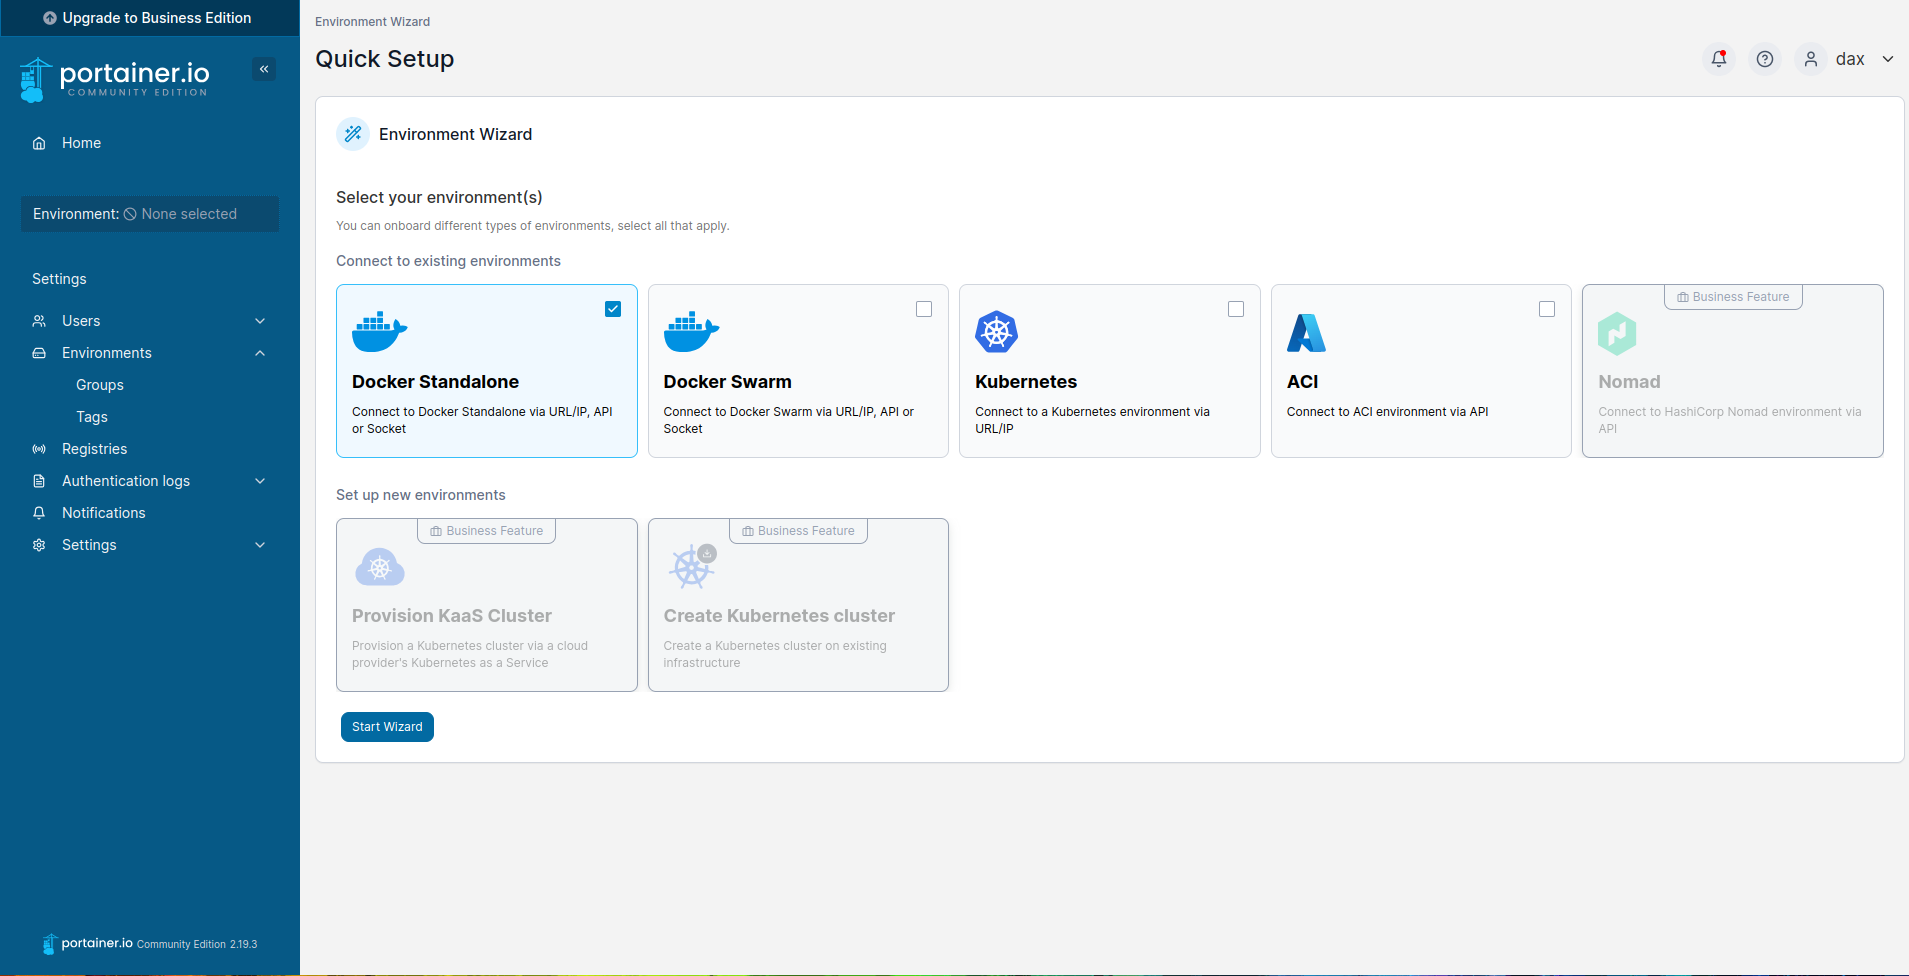
Task: Click Upgrade to Business Edition link
Action: pos(148,18)
